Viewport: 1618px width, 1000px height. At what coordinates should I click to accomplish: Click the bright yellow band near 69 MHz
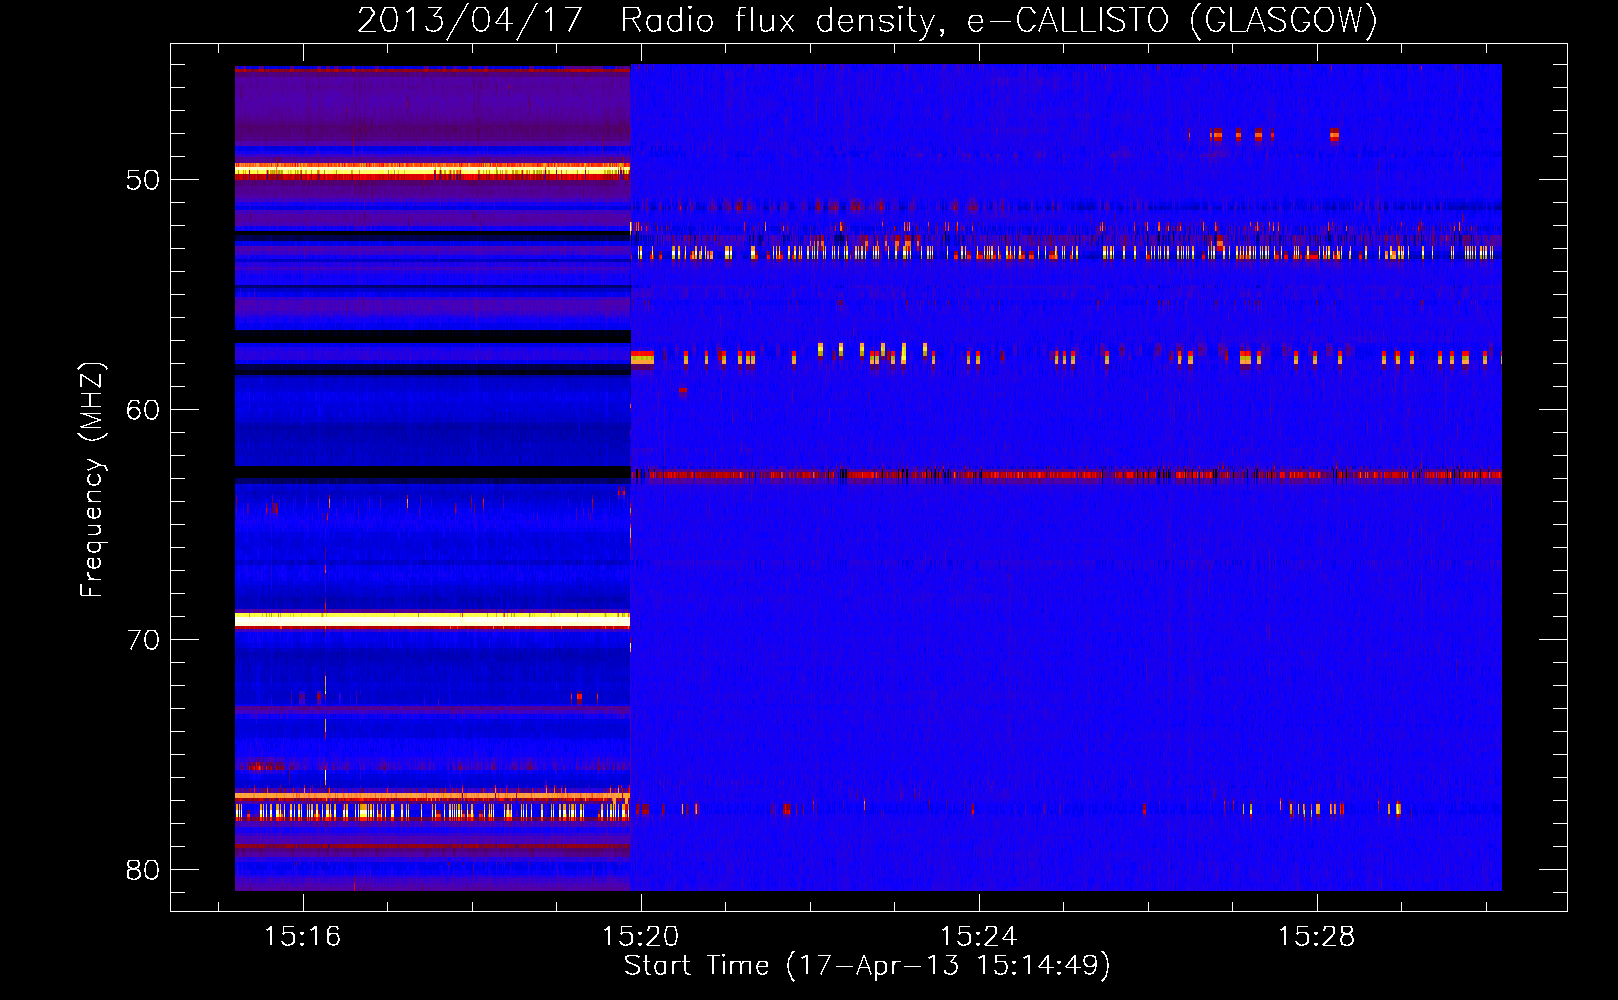(x=432, y=621)
